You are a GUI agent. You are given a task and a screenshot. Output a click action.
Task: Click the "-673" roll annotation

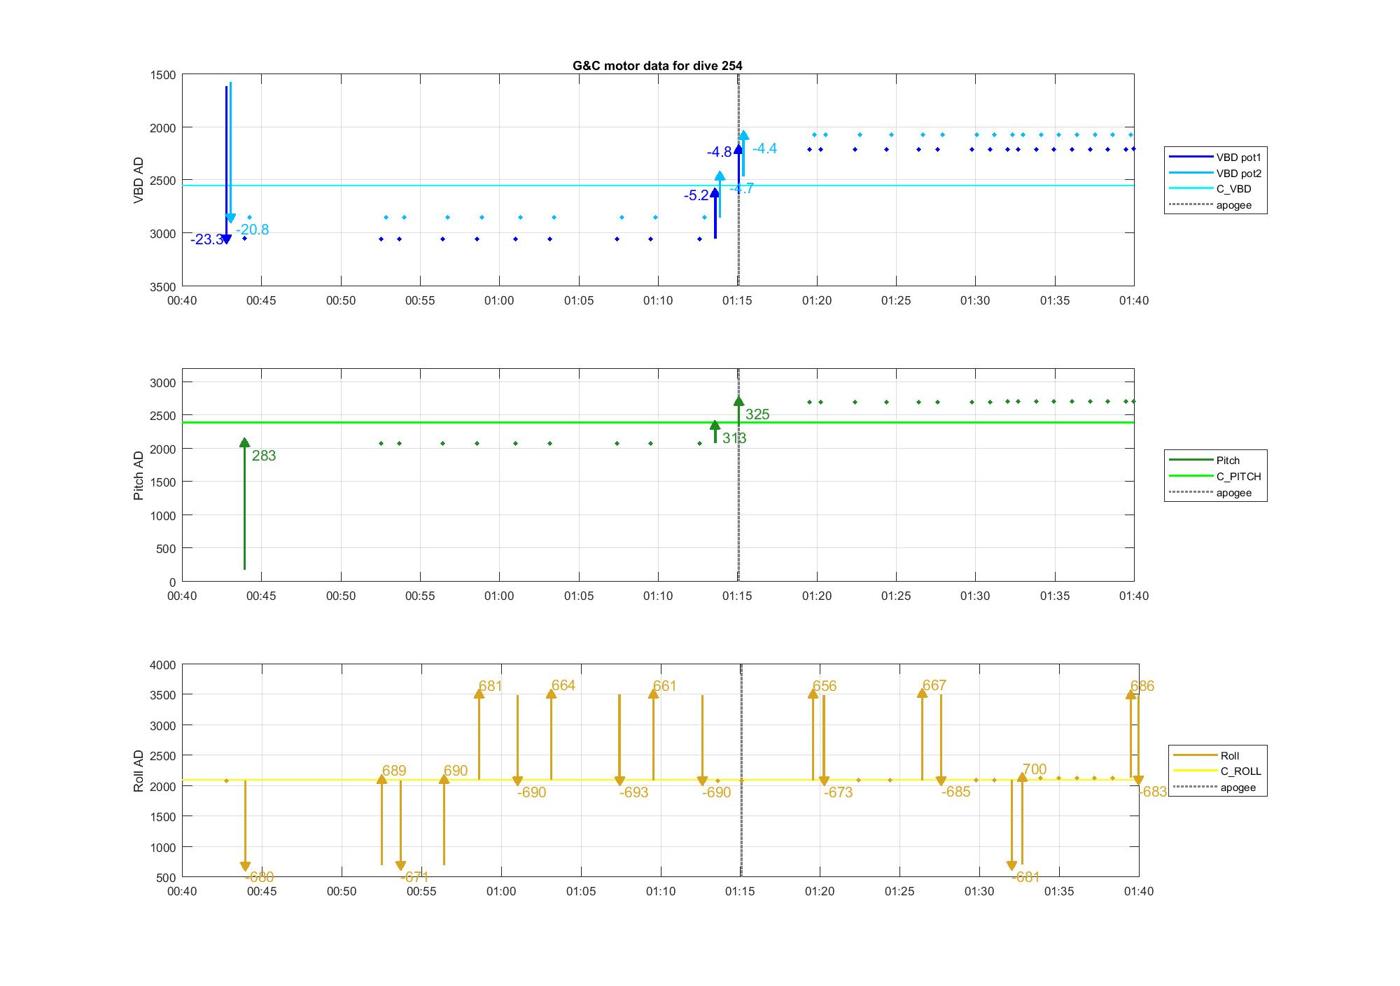click(838, 793)
